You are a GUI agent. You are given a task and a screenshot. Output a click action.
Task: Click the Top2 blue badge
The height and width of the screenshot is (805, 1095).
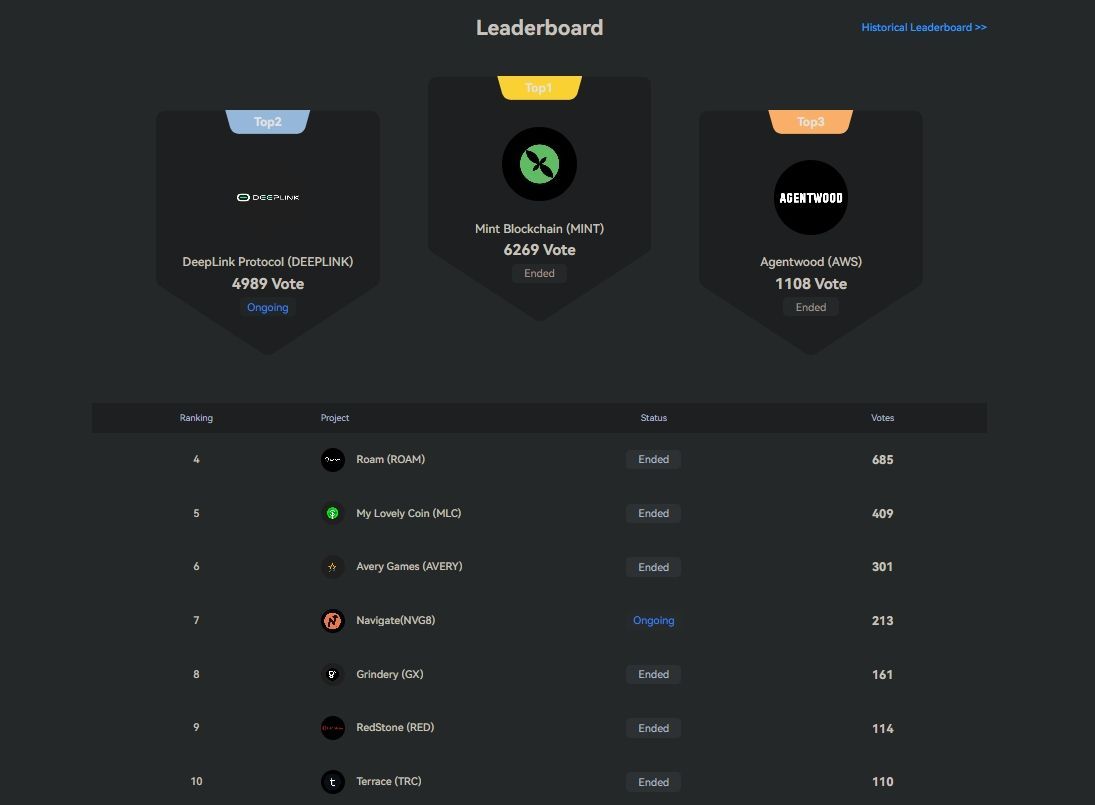tap(267, 121)
